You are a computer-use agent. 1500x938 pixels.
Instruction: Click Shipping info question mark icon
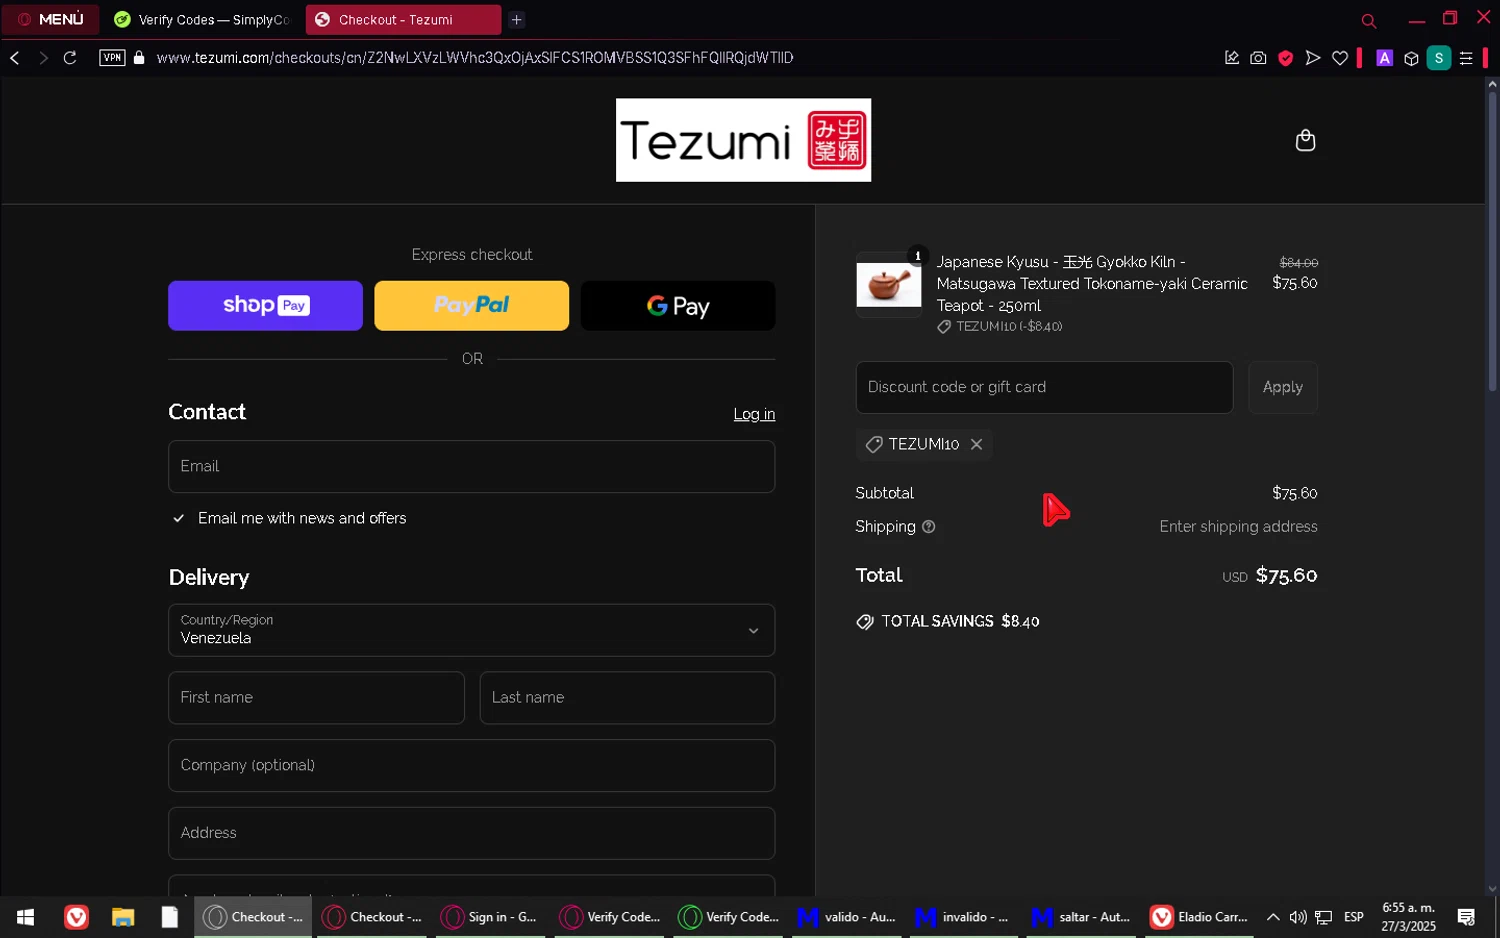coord(928,527)
